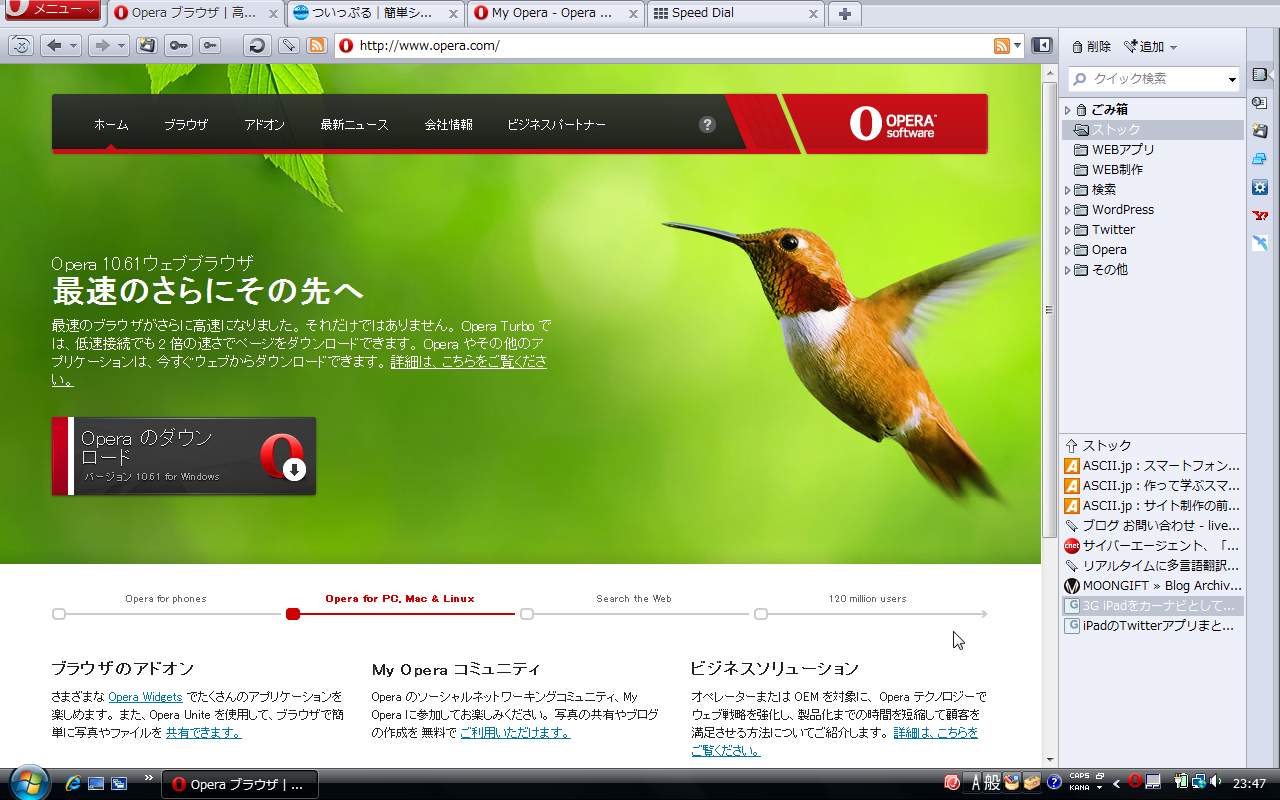The height and width of the screenshot is (800, 1280).
Task: Click the ご利用いただけます link
Action: click(515, 733)
